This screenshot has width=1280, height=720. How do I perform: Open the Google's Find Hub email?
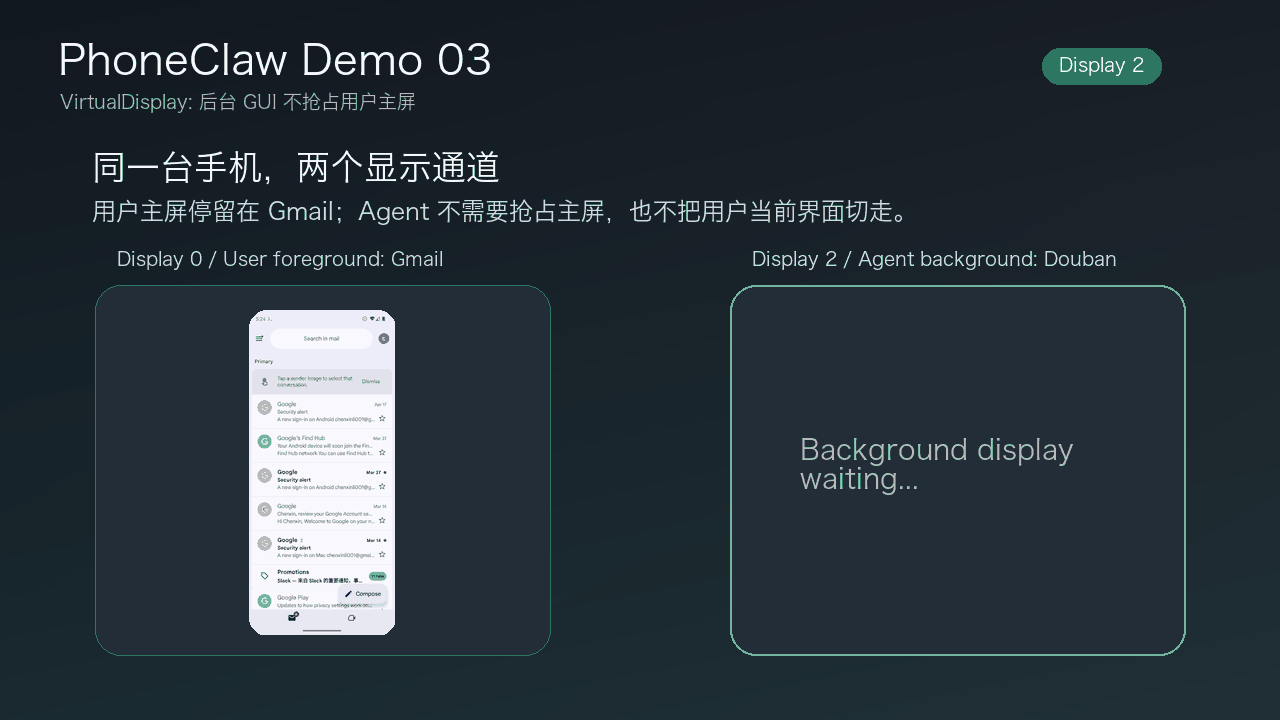tap(322, 445)
